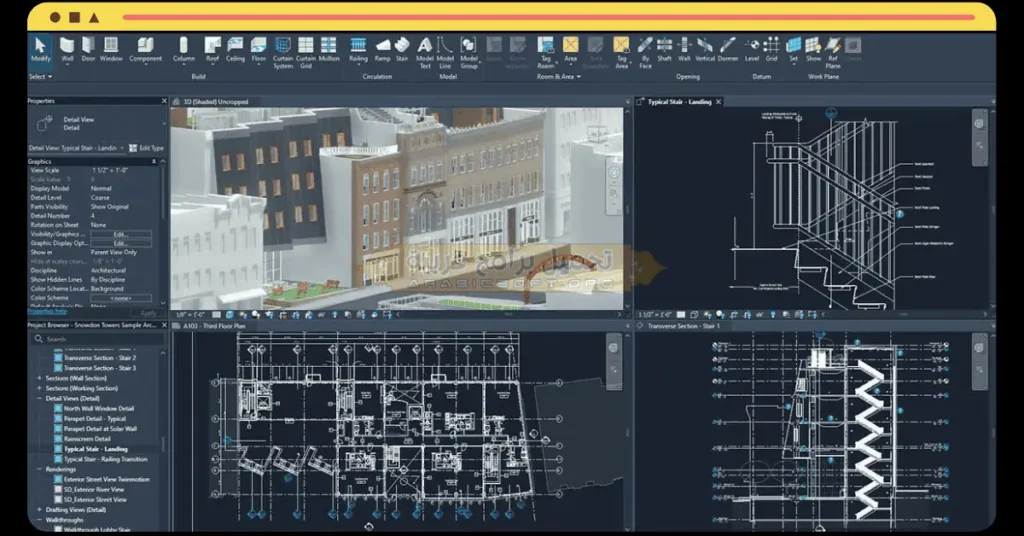The height and width of the screenshot is (536, 1024).
Task: Click Edit for Graphic Display Options
Action: tap(121, 243)
